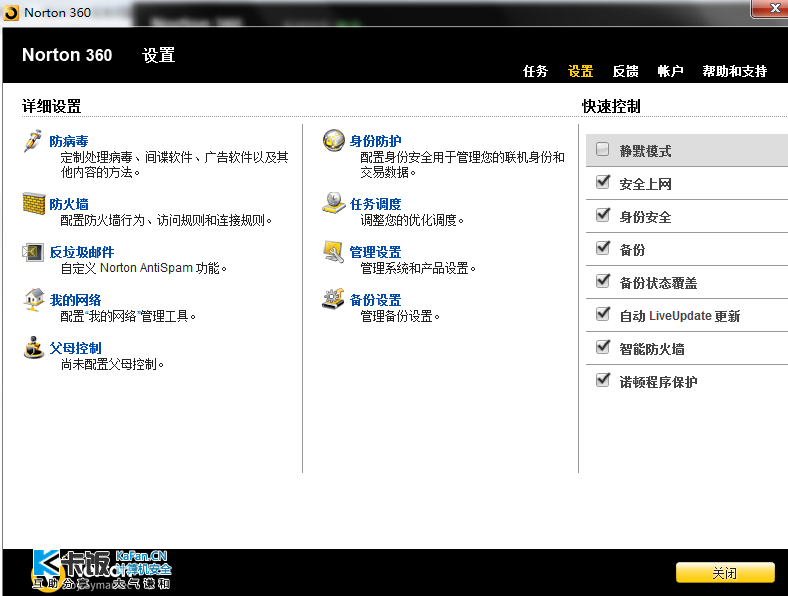The height and width of the screenshot is (596, 788).
Task: Uncheck the 备份 checkbox
Action: [x=603, y=248]
